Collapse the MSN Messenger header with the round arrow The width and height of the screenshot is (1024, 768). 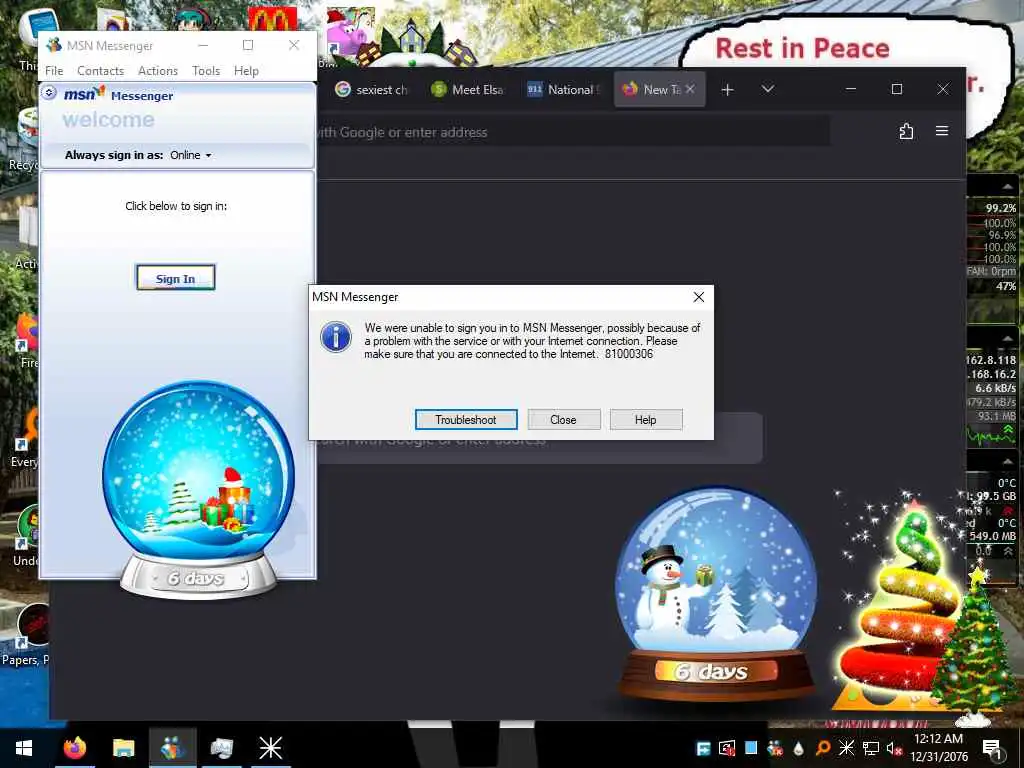[x=49, y=93]
